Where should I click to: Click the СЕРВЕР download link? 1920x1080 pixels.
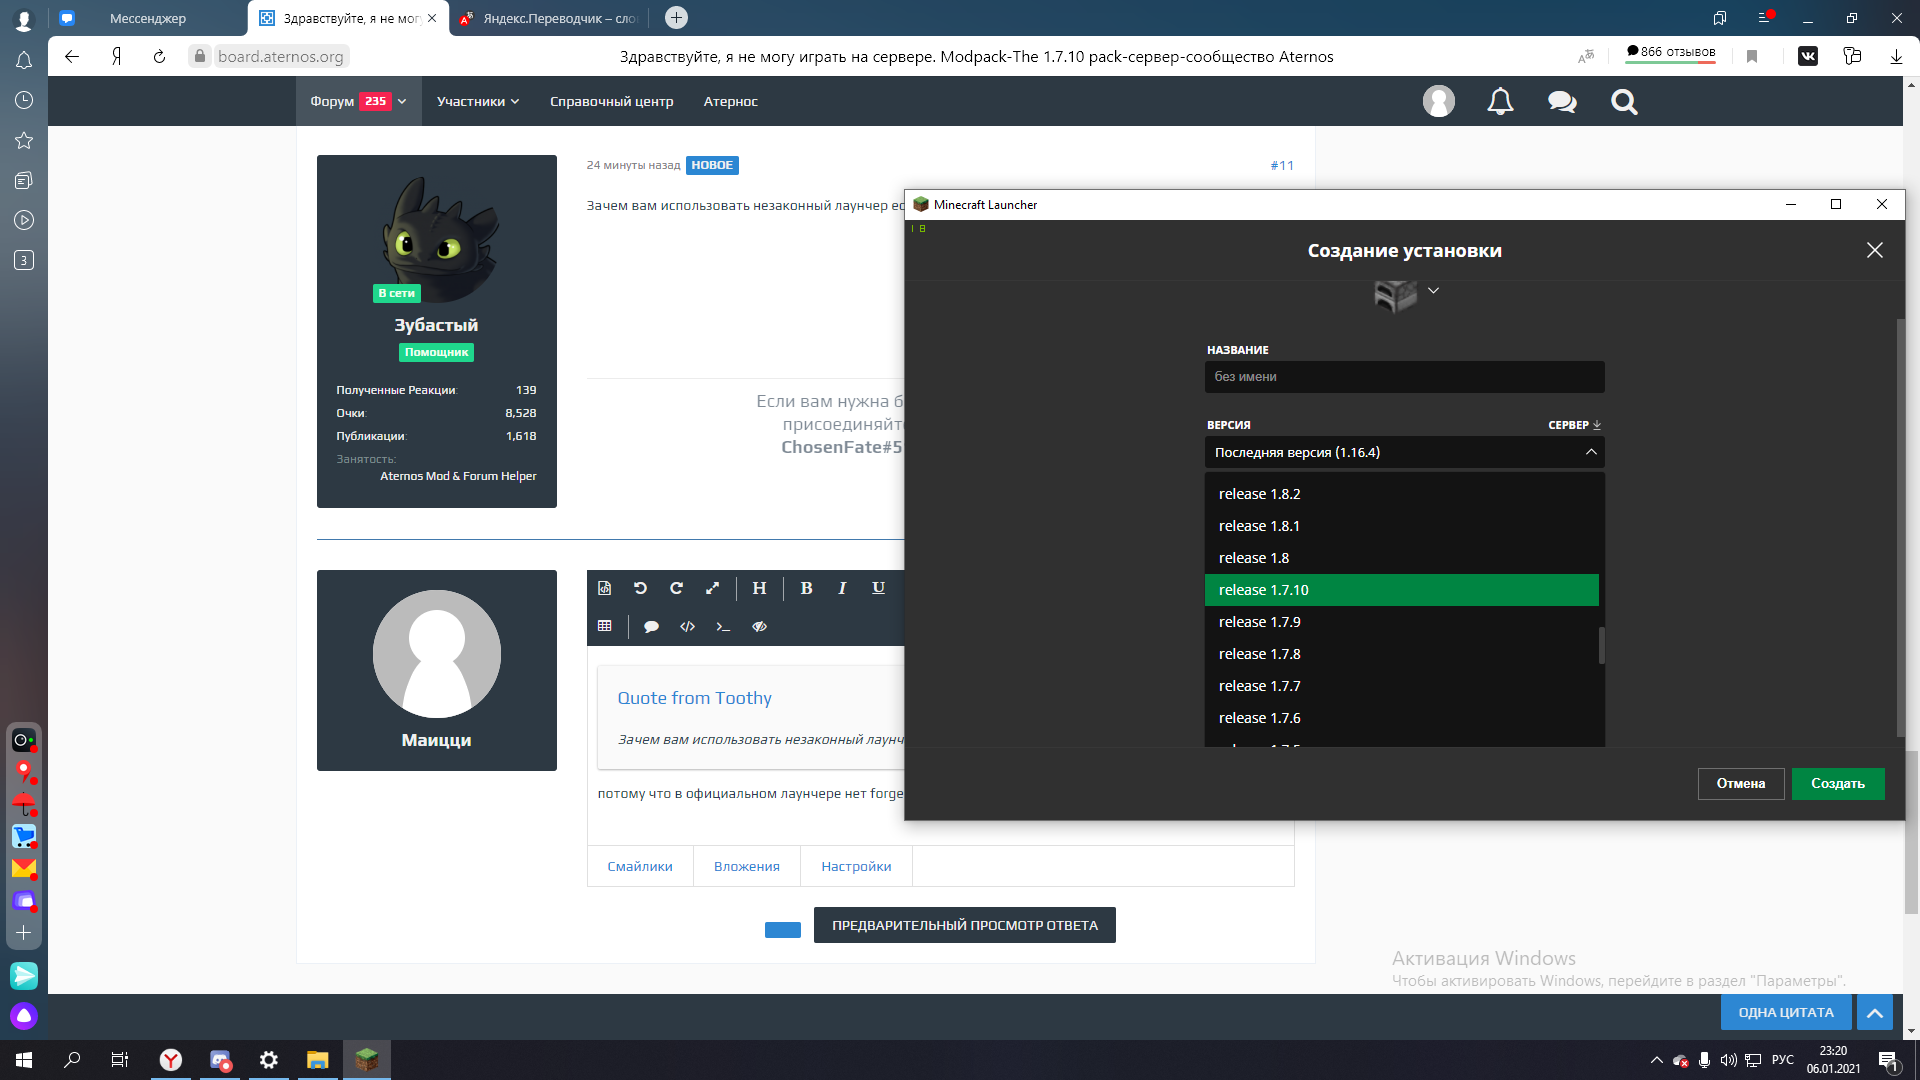pyautogui.click(x=1575, y=425)
